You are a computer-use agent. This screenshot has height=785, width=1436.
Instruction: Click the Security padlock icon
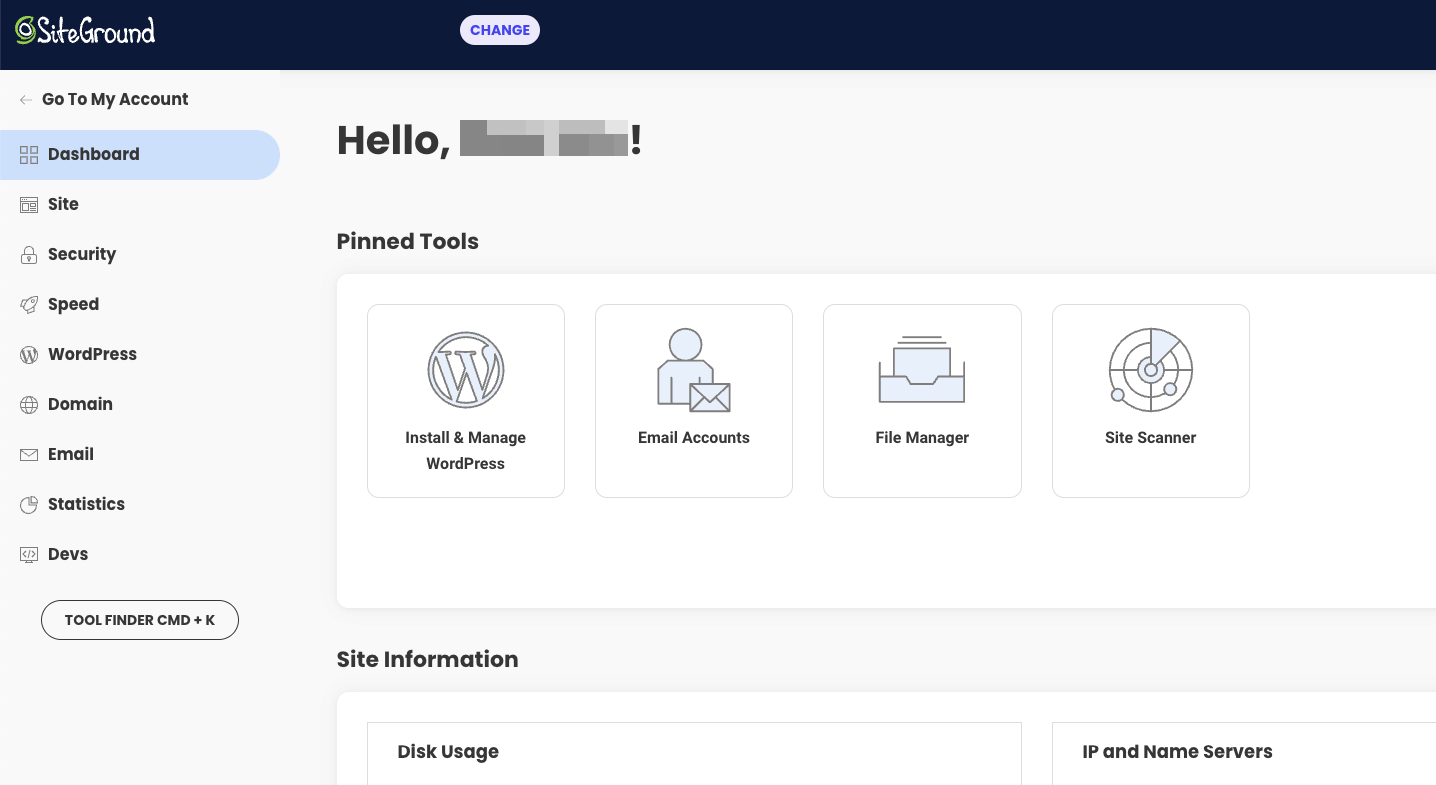pyautogui.click(x=29, y=255)
